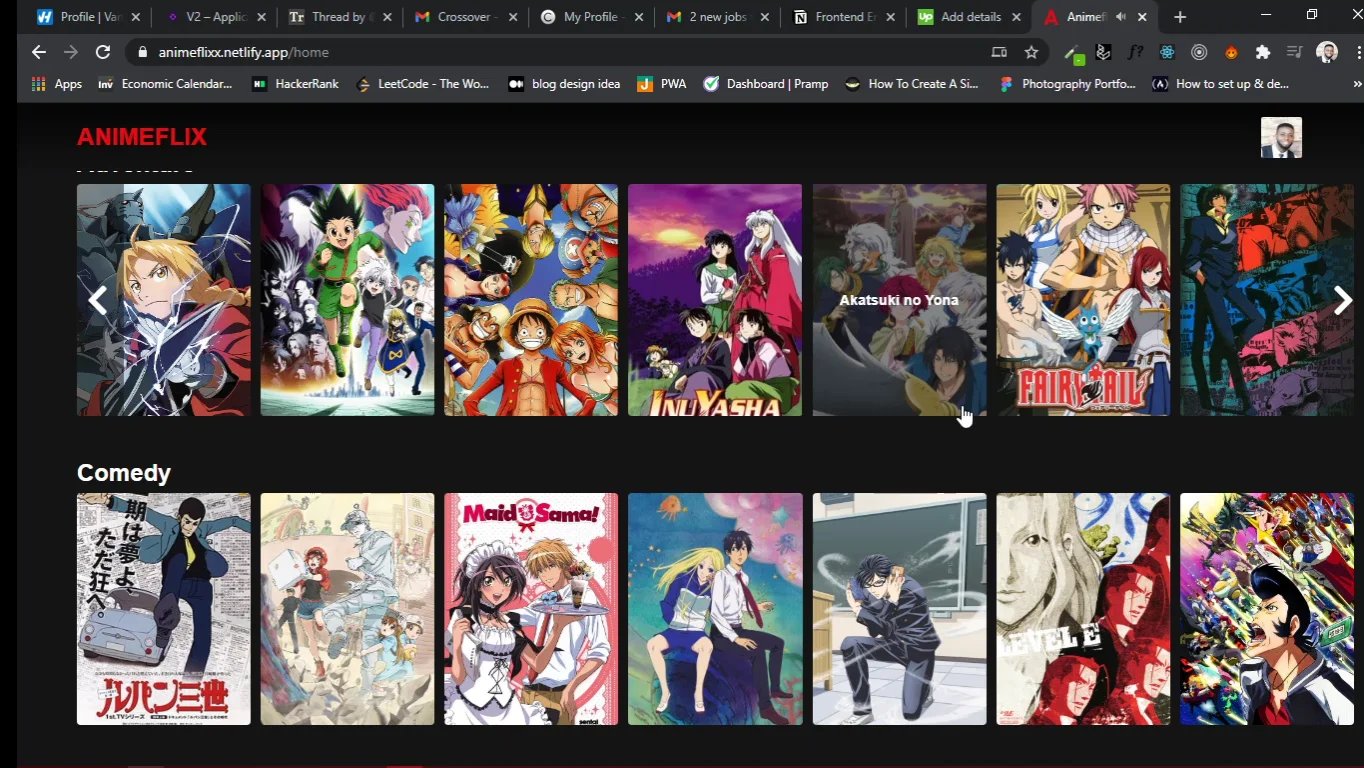Open the 'LeetCode - The Wo...' bookmark
The image size is (1364, 768).
tap(423, 84)
